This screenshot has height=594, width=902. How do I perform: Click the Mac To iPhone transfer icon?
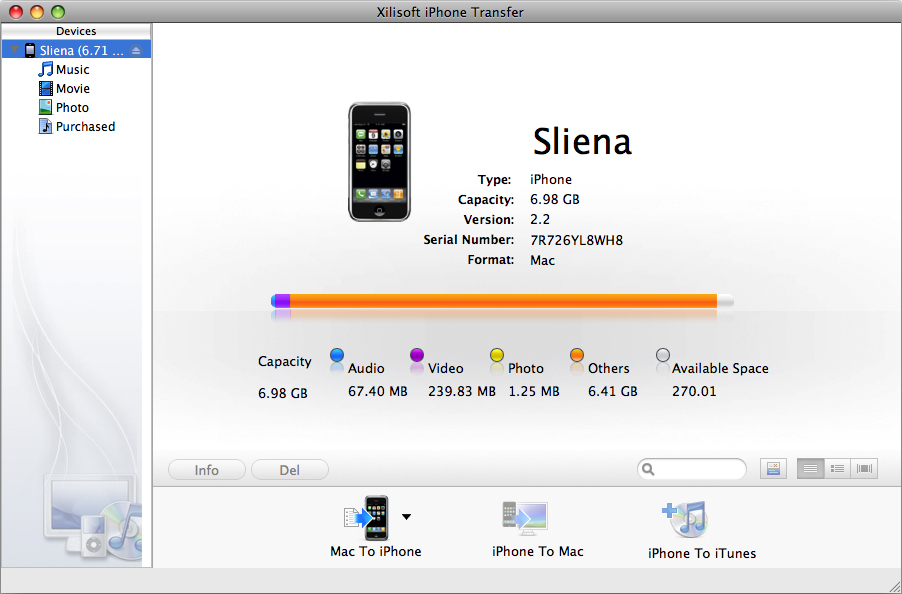(366, 518)
